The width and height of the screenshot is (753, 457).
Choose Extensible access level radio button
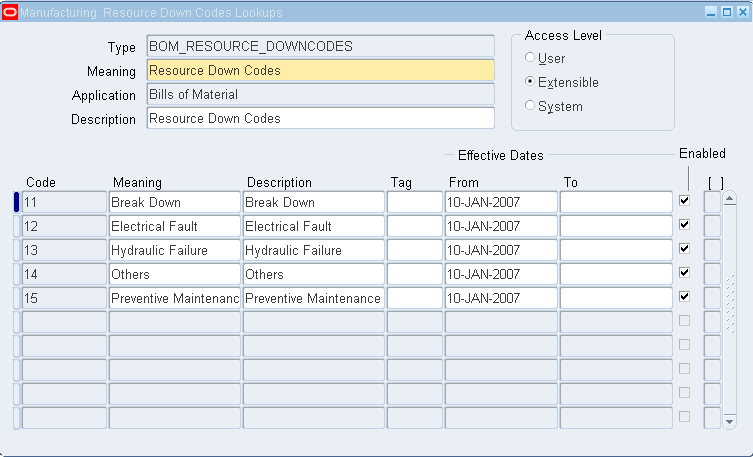pyautogui.click(x=530, y=81)
